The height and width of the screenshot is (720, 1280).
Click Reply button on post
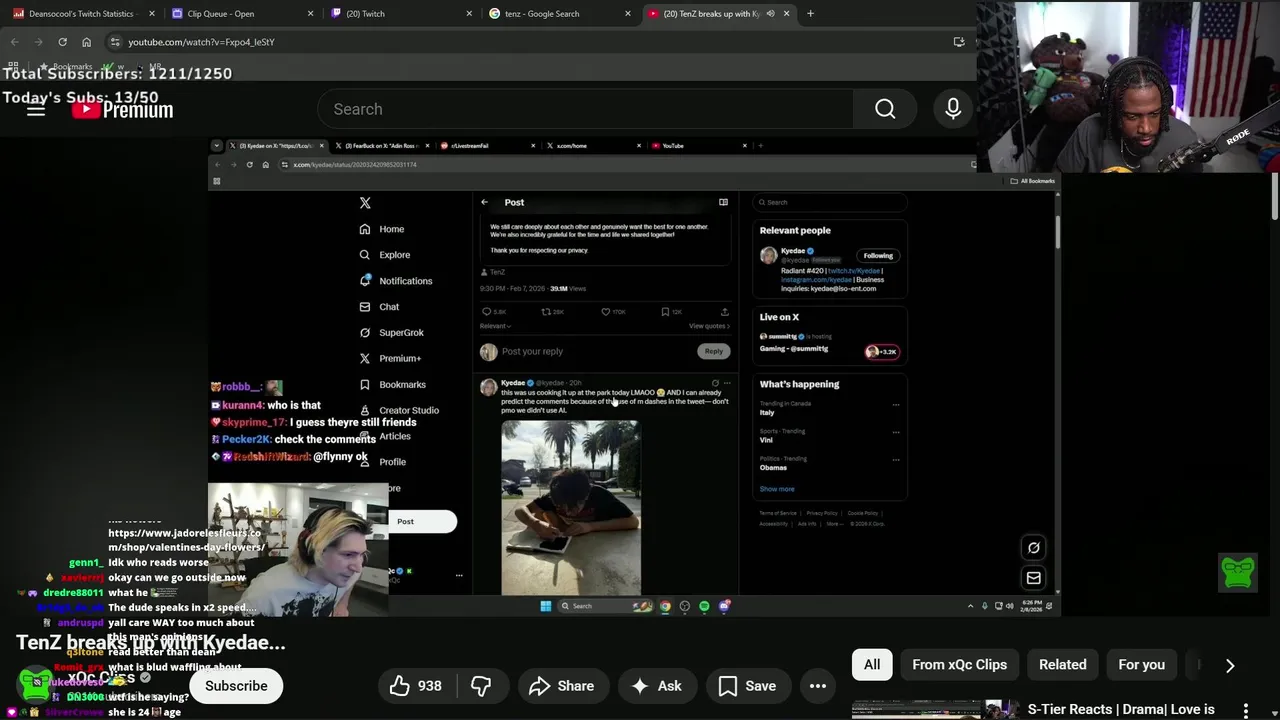pos(713,351)
